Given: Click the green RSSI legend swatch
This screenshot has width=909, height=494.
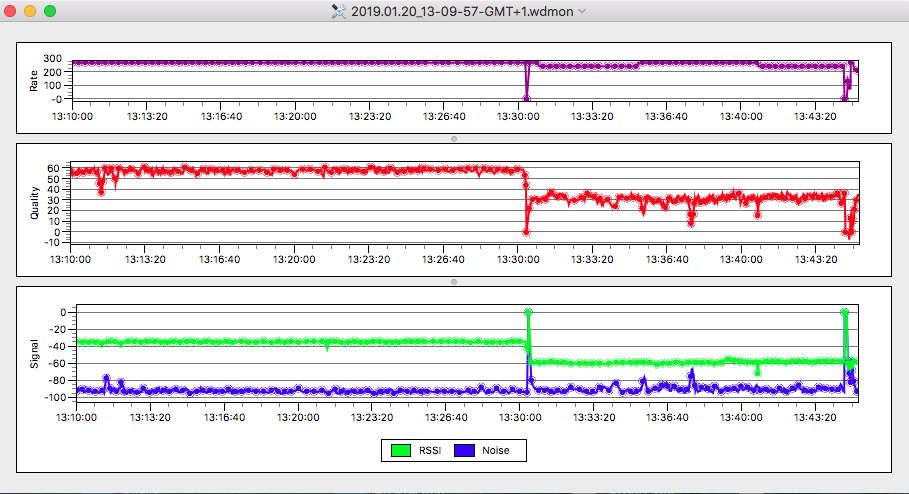Looking at the screenshot, I should coord(401,451).
